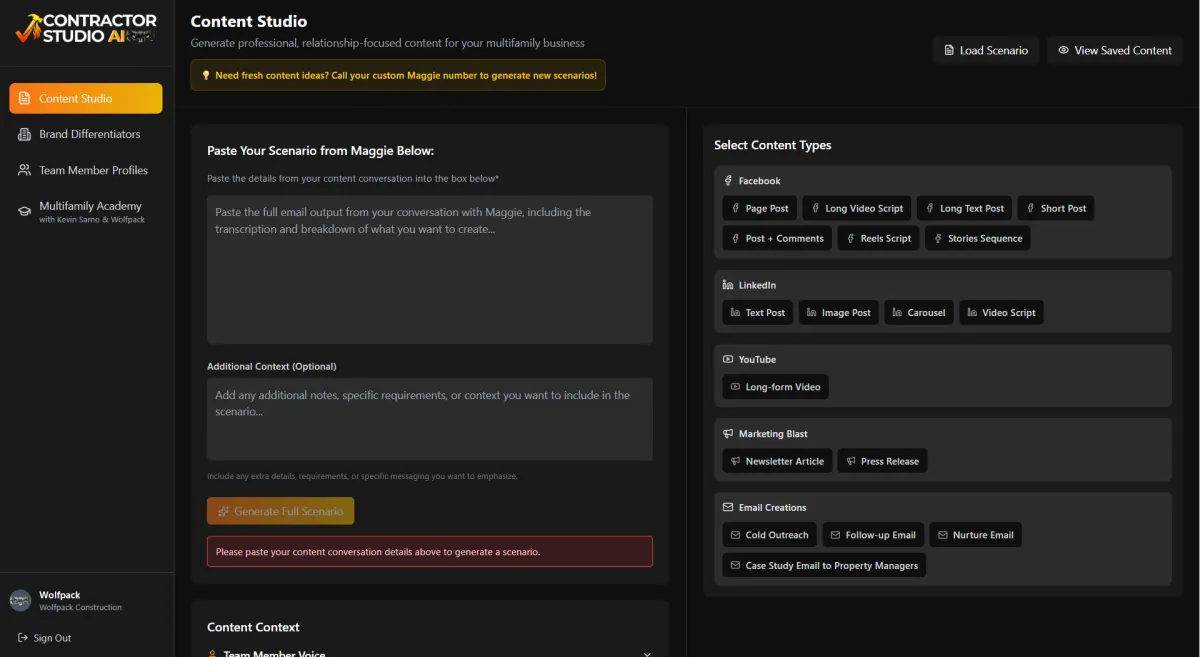The height and width of the screenshot is (657, 1200).
Task: Click the Maggie scenario paste text area
Action: tap(430, 270)
